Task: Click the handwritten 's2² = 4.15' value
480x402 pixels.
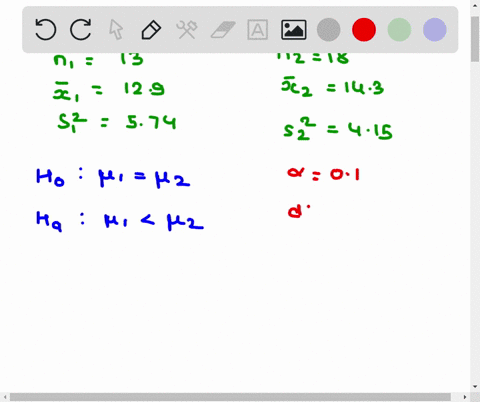Action: point(338,129)
